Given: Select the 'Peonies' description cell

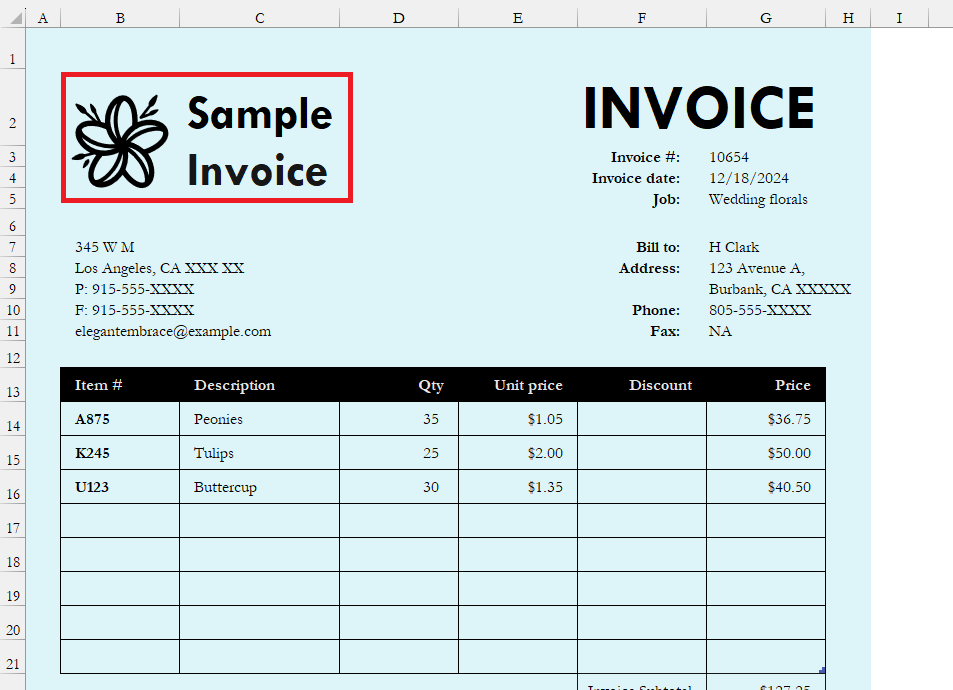Looking at the screenshot, I should coord(260,419).
